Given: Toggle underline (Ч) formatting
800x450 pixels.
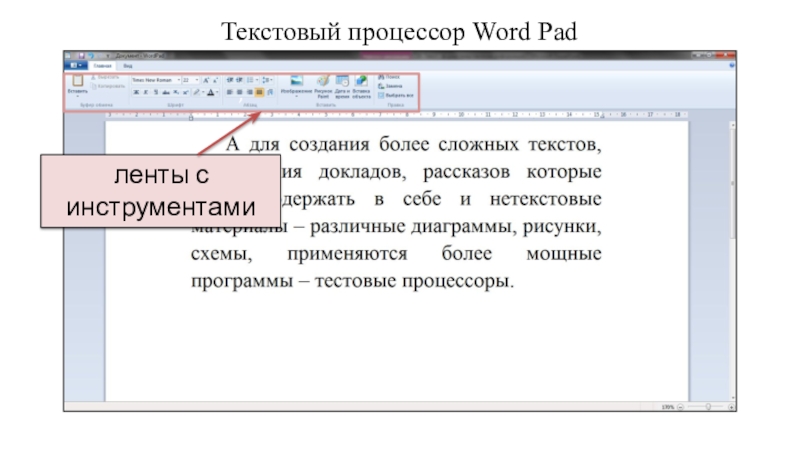Looking at the screenshot, I should click(x=156, y=92).
